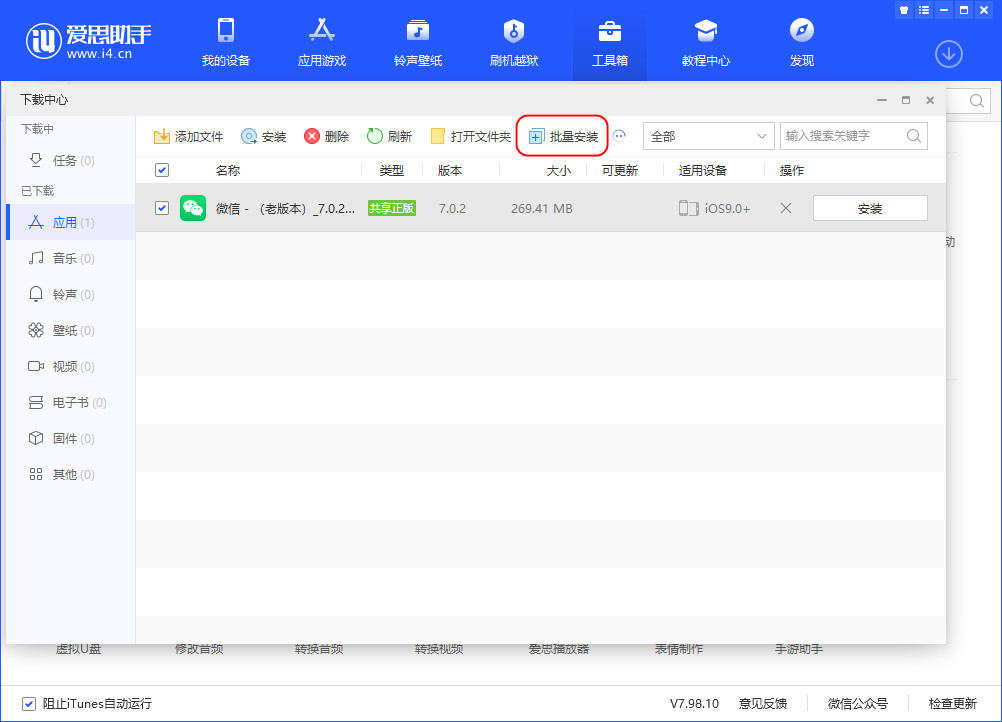The image size is (1002, 722).
Task: Click the more options ellipsis icon
Action: [x=619, y=135]
